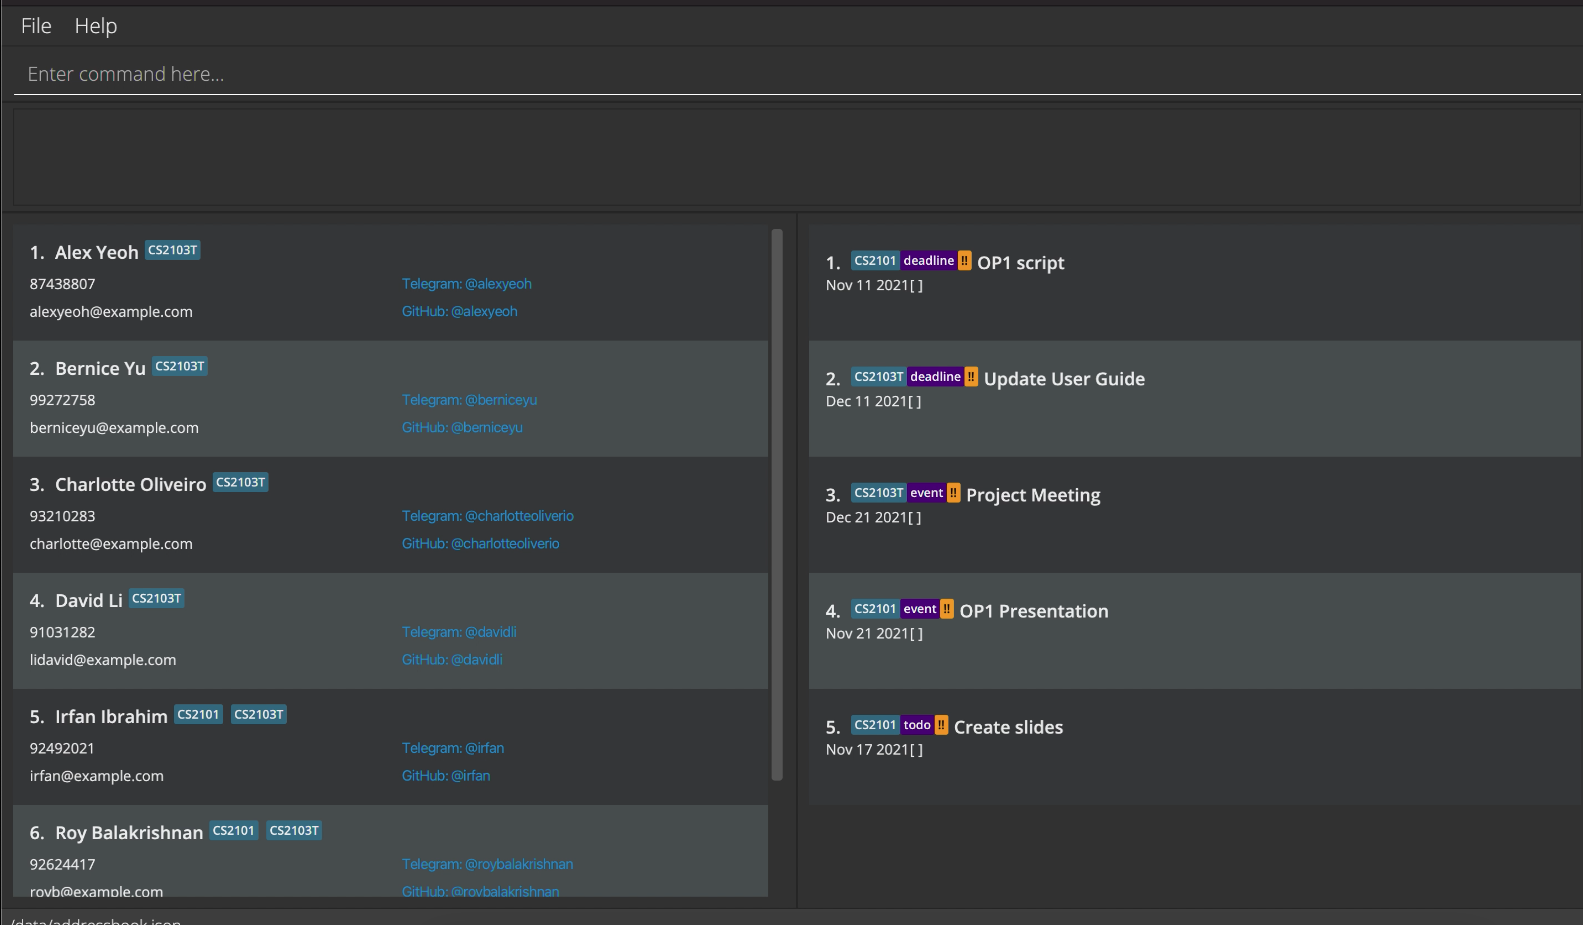The width and height of the screenshot is (1583, 925).
Task: Click the CS2103T tag on Irfan Ibrahim
Action: pyautogui.click(x=259, y=714)
